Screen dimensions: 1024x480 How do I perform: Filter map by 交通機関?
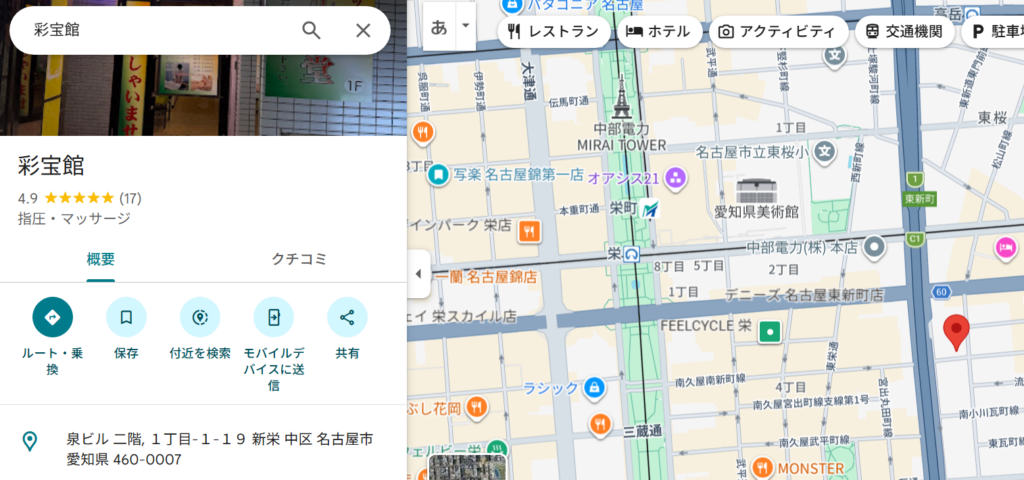click(x=904, y=31)
